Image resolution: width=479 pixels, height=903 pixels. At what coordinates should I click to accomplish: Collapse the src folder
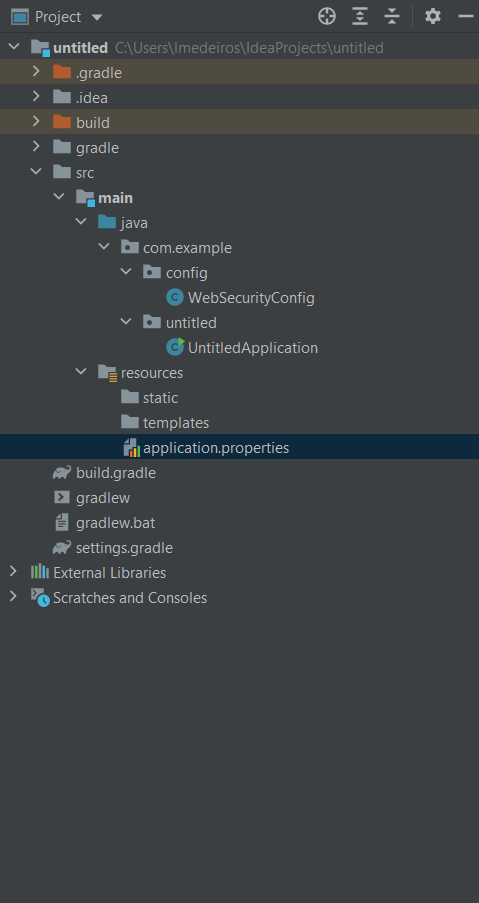[36, 172]
